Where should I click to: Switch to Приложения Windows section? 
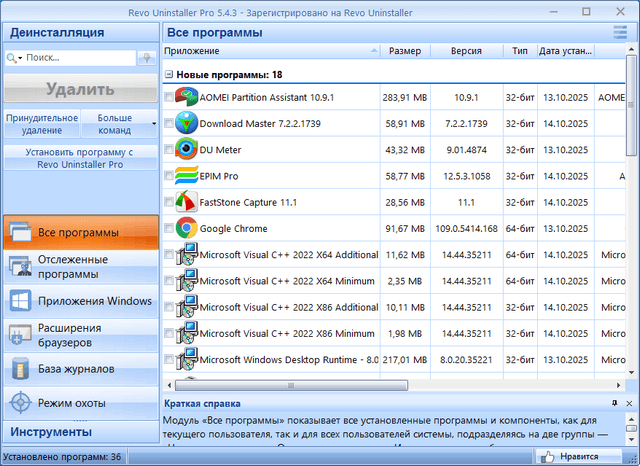click(80, 301)
